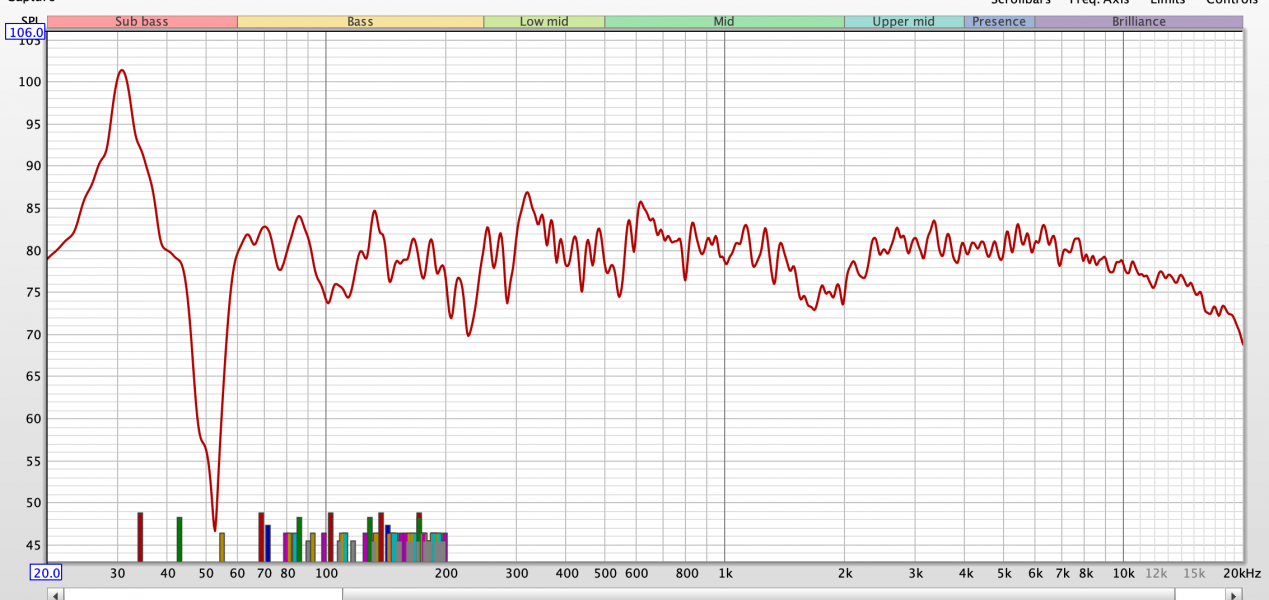The width and height of the screenshot is (1269, 600).
Task: Click the Brilliance band label
Action: pyautogui.click(x=1139, y=22)
